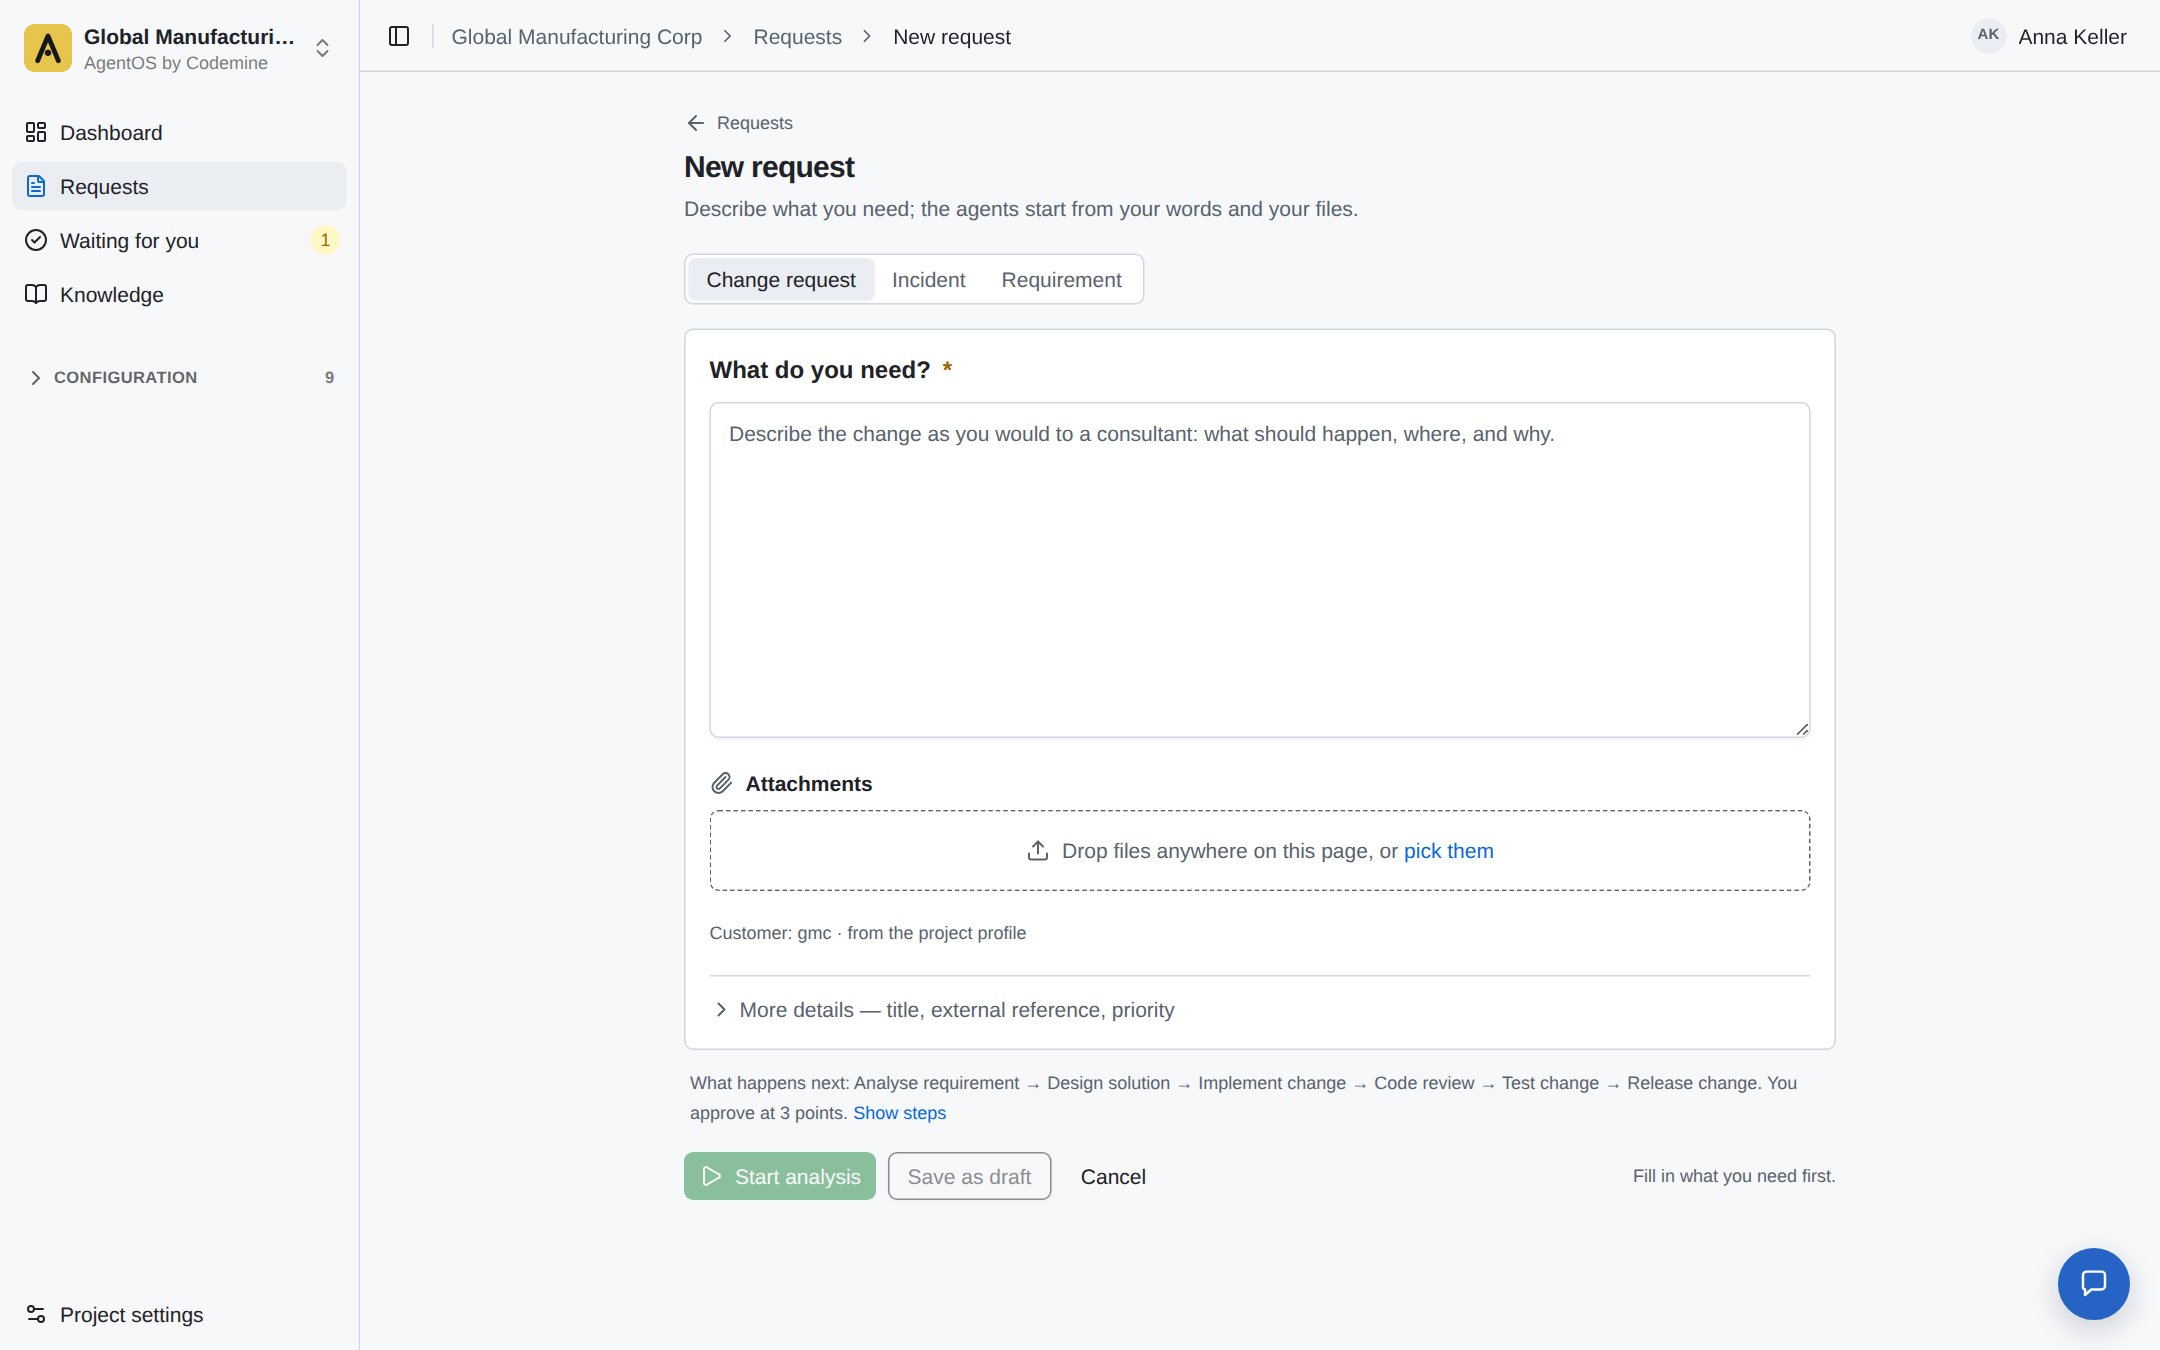Click Show steps link
This screenshot has height=1350, width=2160.
point(899,1113)
